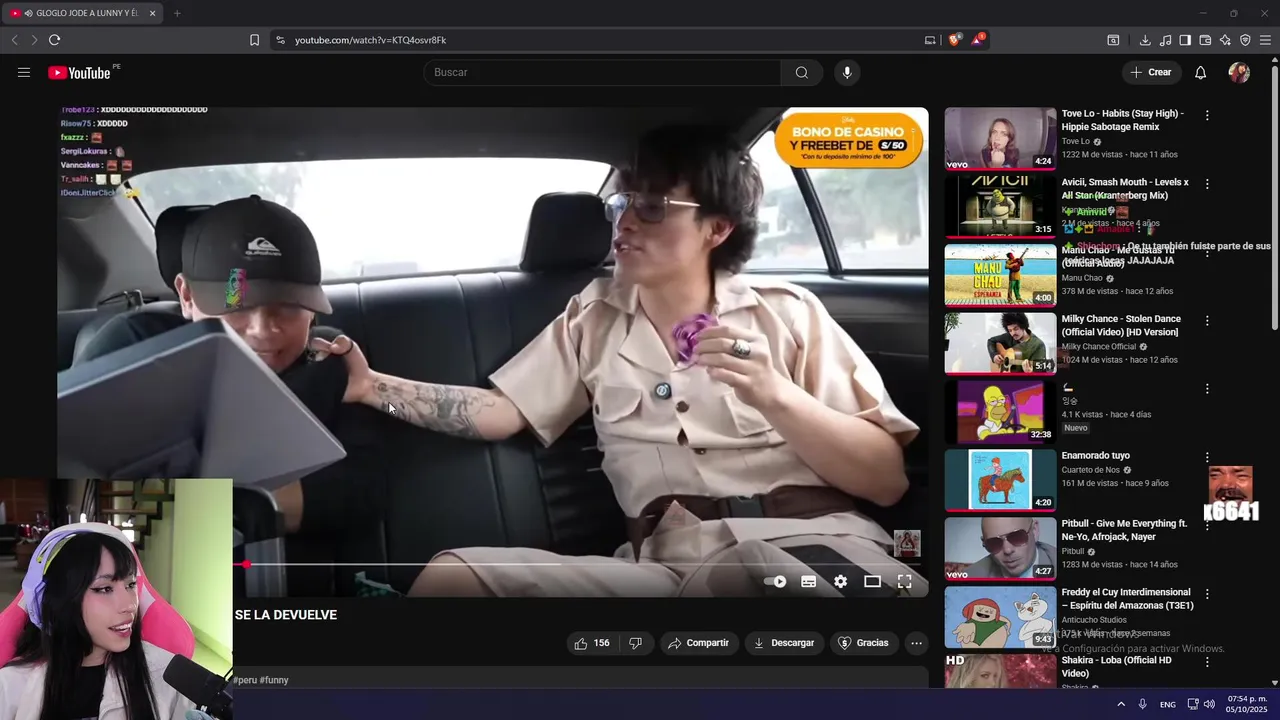The height and width of the screenshot is (720, 1280).
Task: Click the Gracias button
Action: pos(863,643)
